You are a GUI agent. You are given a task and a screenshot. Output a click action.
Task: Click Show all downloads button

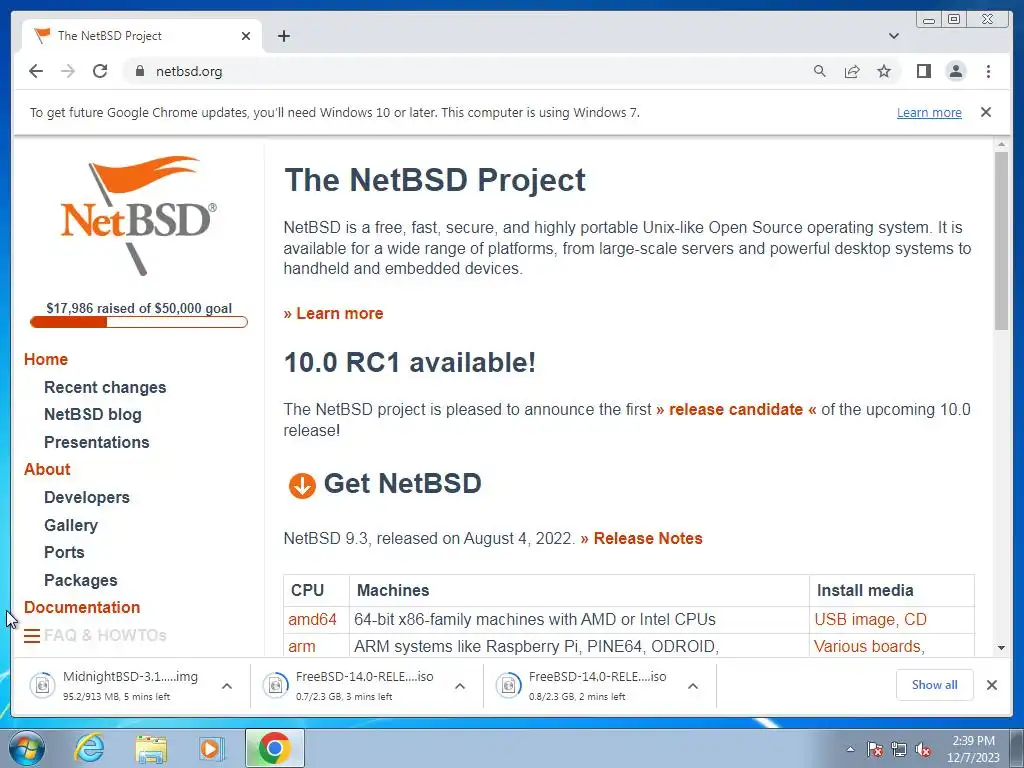[935, 685]
